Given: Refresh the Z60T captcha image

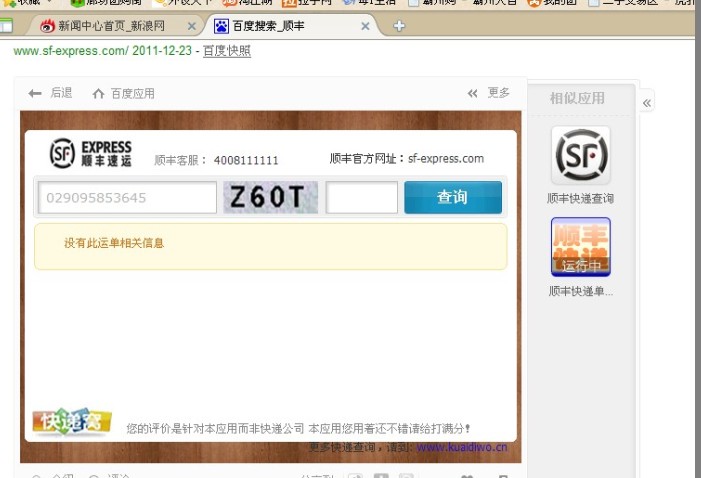Looking at the screenshot, I should coord(270,197).
